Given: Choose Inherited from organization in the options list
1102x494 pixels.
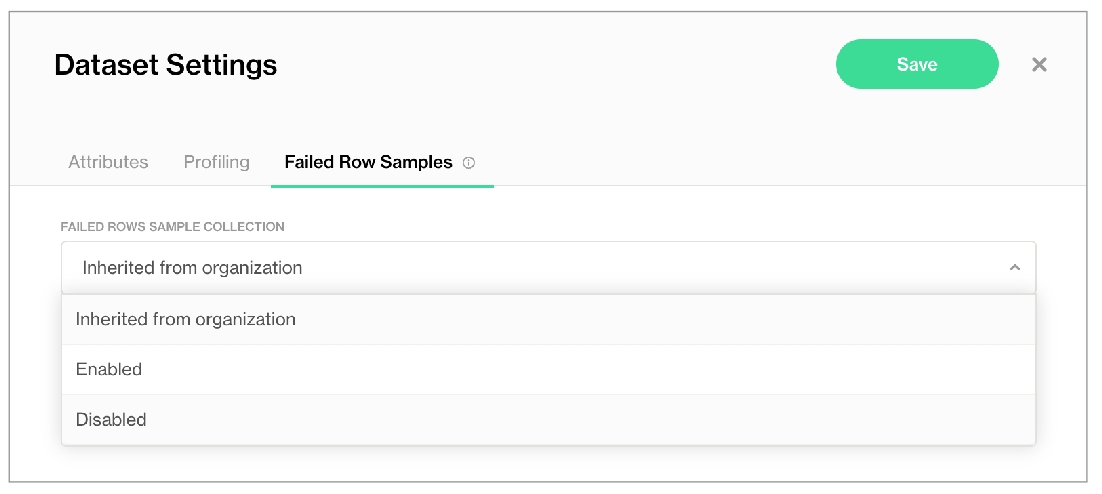Looking at the screenshot, I should (x=186, y=320).
